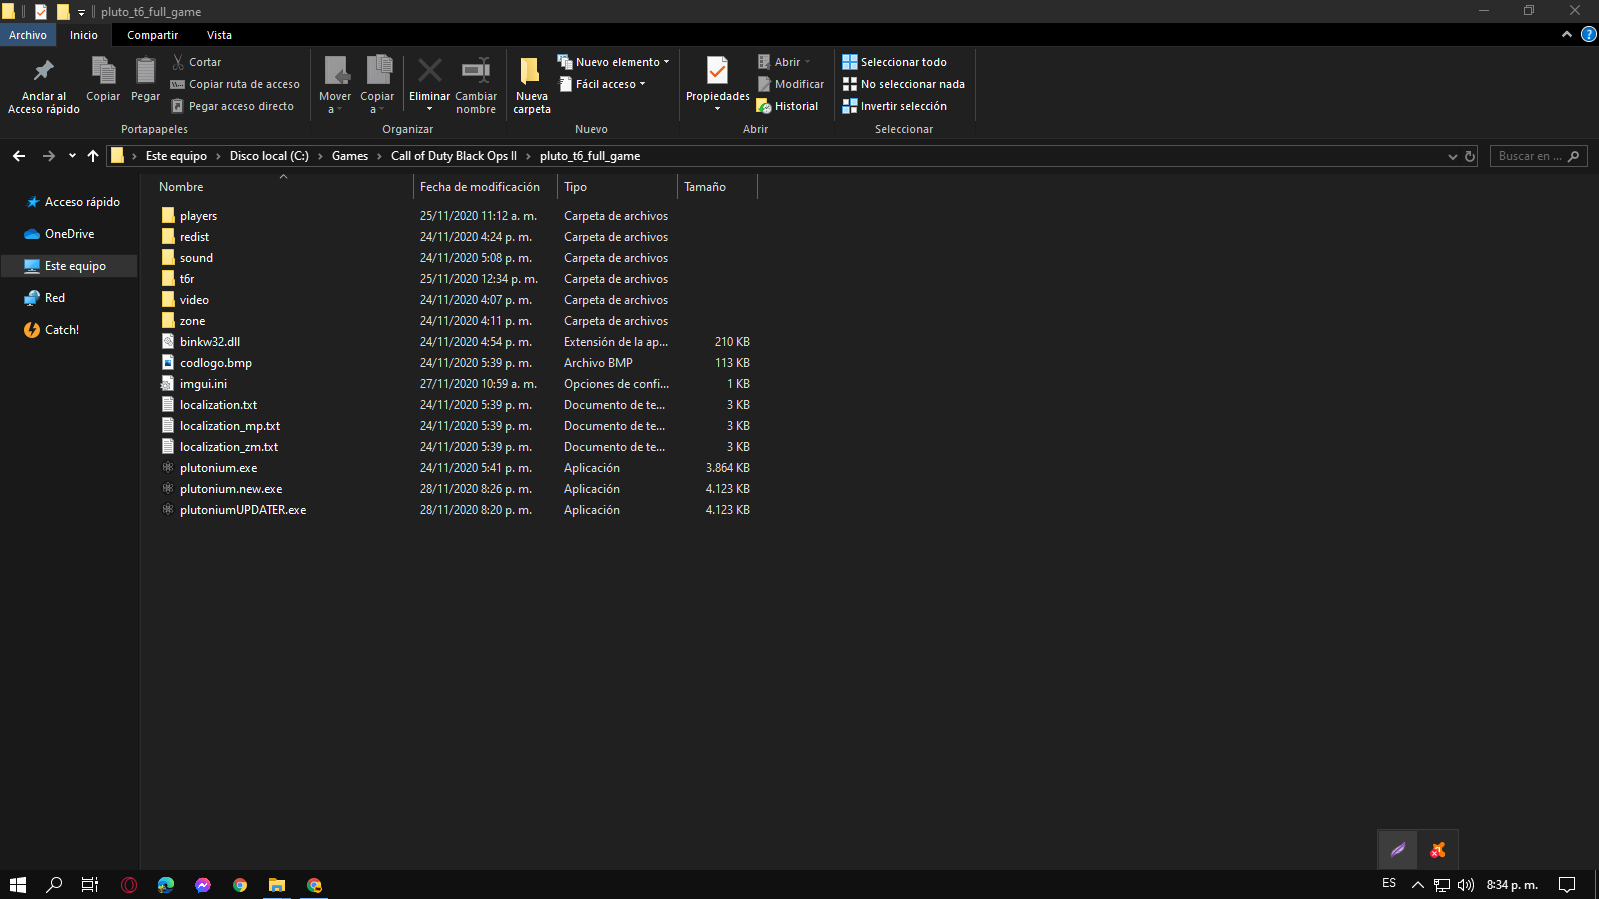
Task: Open the notification center icon
Action: (1567, 885)
